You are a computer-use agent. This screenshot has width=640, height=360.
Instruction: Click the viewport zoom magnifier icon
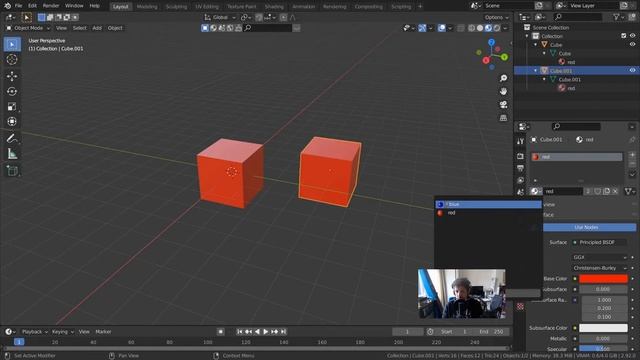point(504,78)
